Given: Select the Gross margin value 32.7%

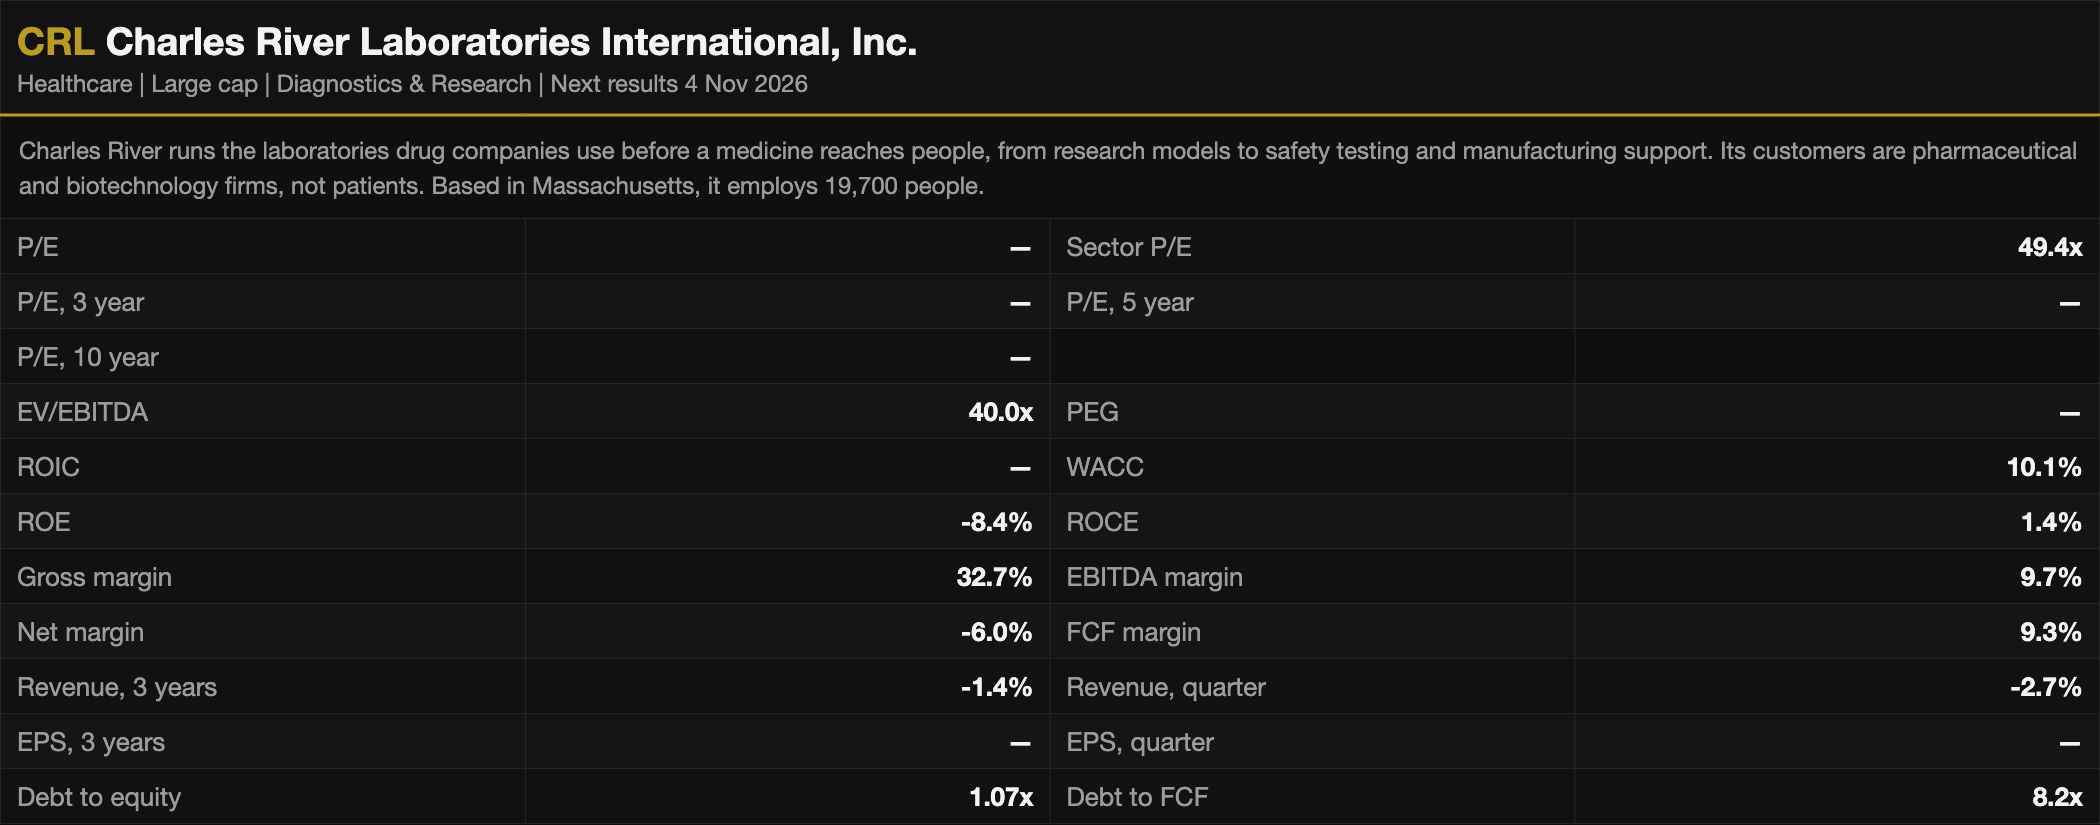Looking at the screenshot, I should click(x=994, y=577).
